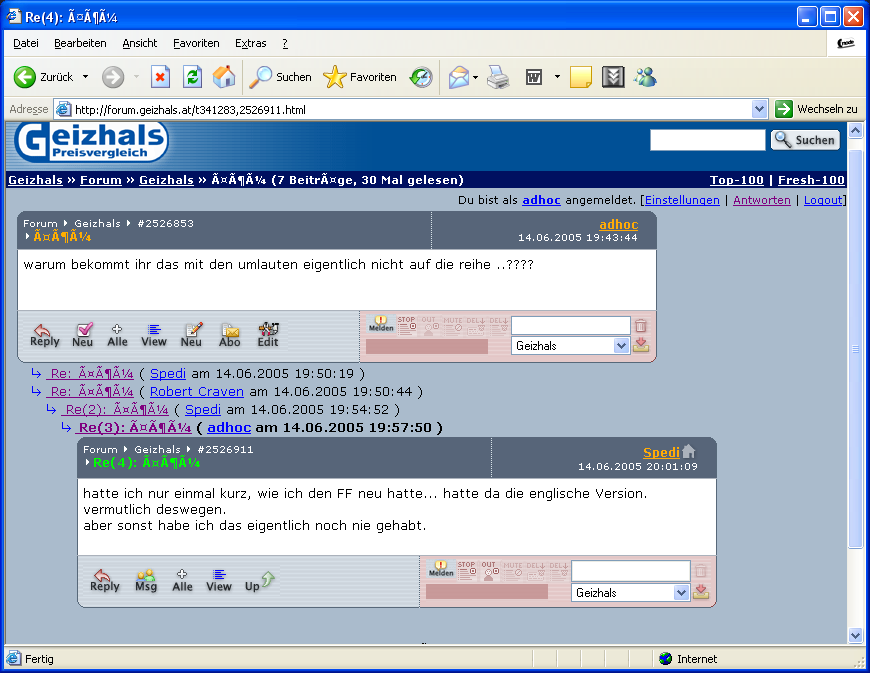Print the page with printer icon
This screenshot has height=673, width=870.
[x=498, y=77]
